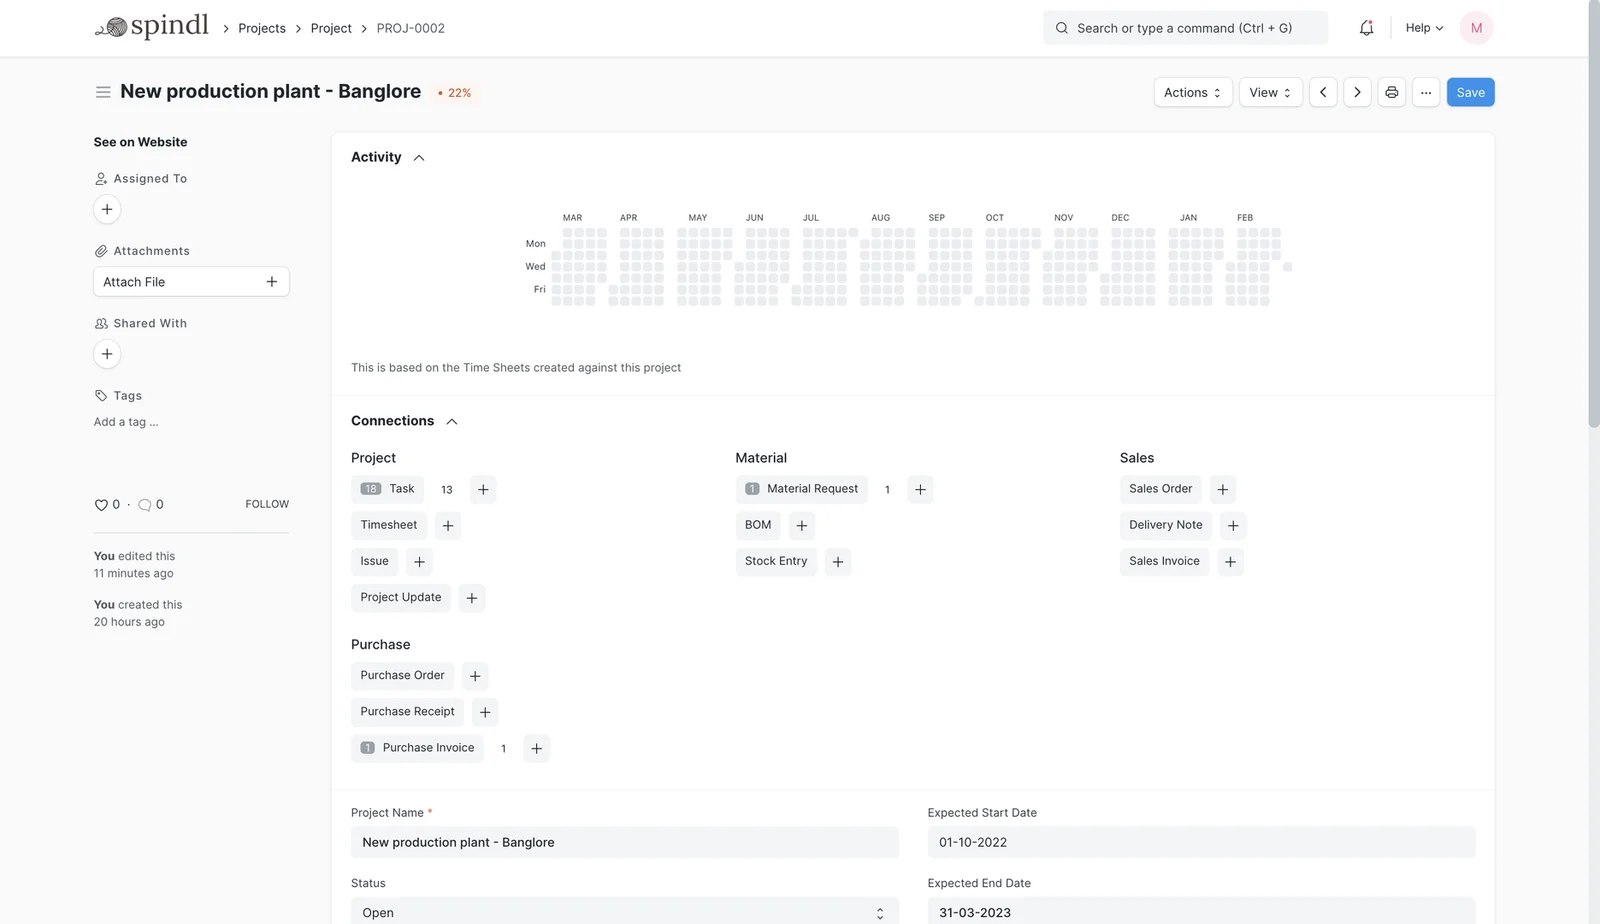Open the notifications bell

[1366, 28]
